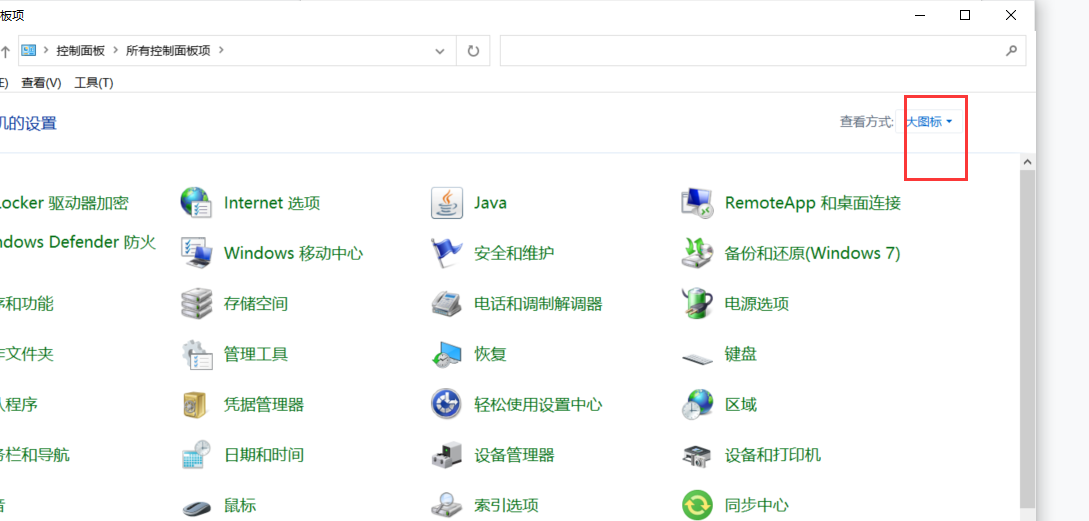Click the 索引选项 link
The width and height of the screenshot is (1089, 521).
pos(506,505)
